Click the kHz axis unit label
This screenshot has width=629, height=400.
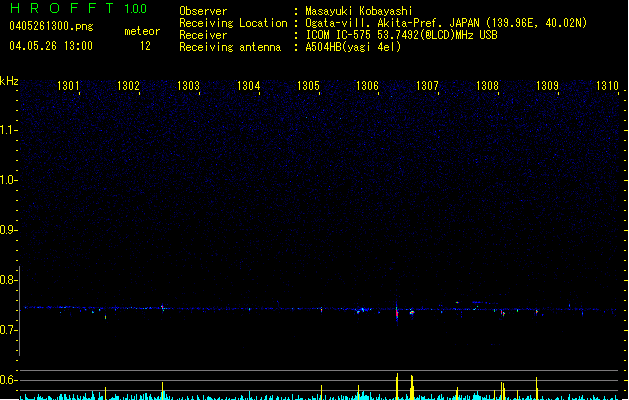tap(9, 81)
